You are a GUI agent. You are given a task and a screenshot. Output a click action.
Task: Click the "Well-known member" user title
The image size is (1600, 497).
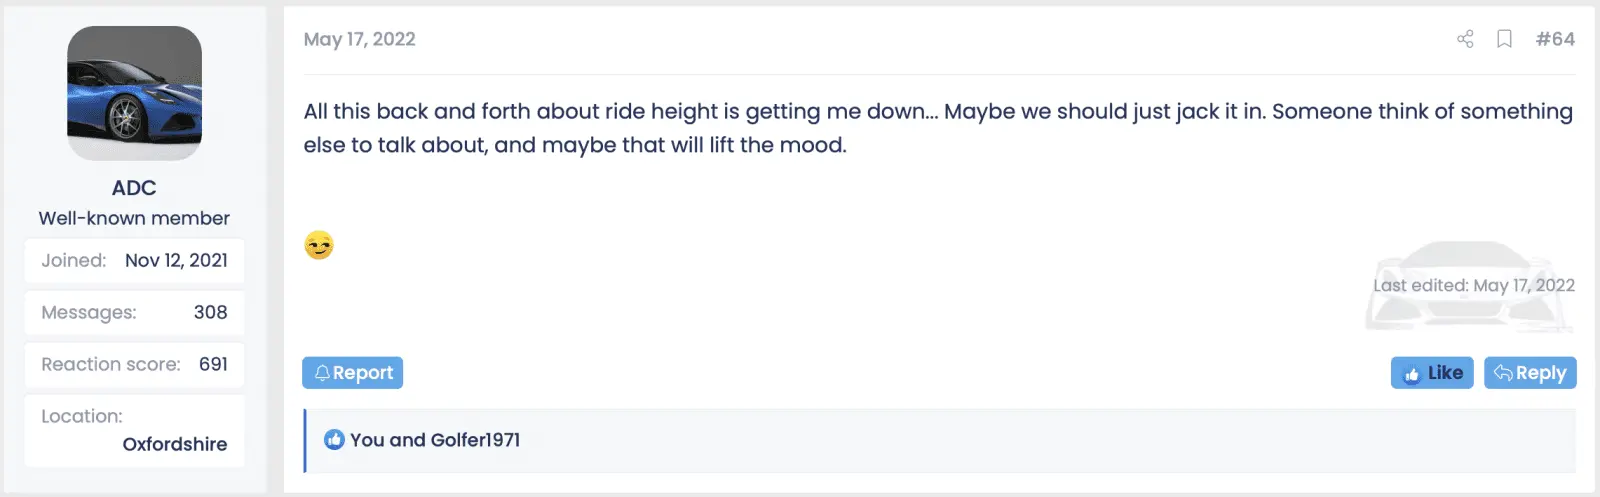coord(134,218)
